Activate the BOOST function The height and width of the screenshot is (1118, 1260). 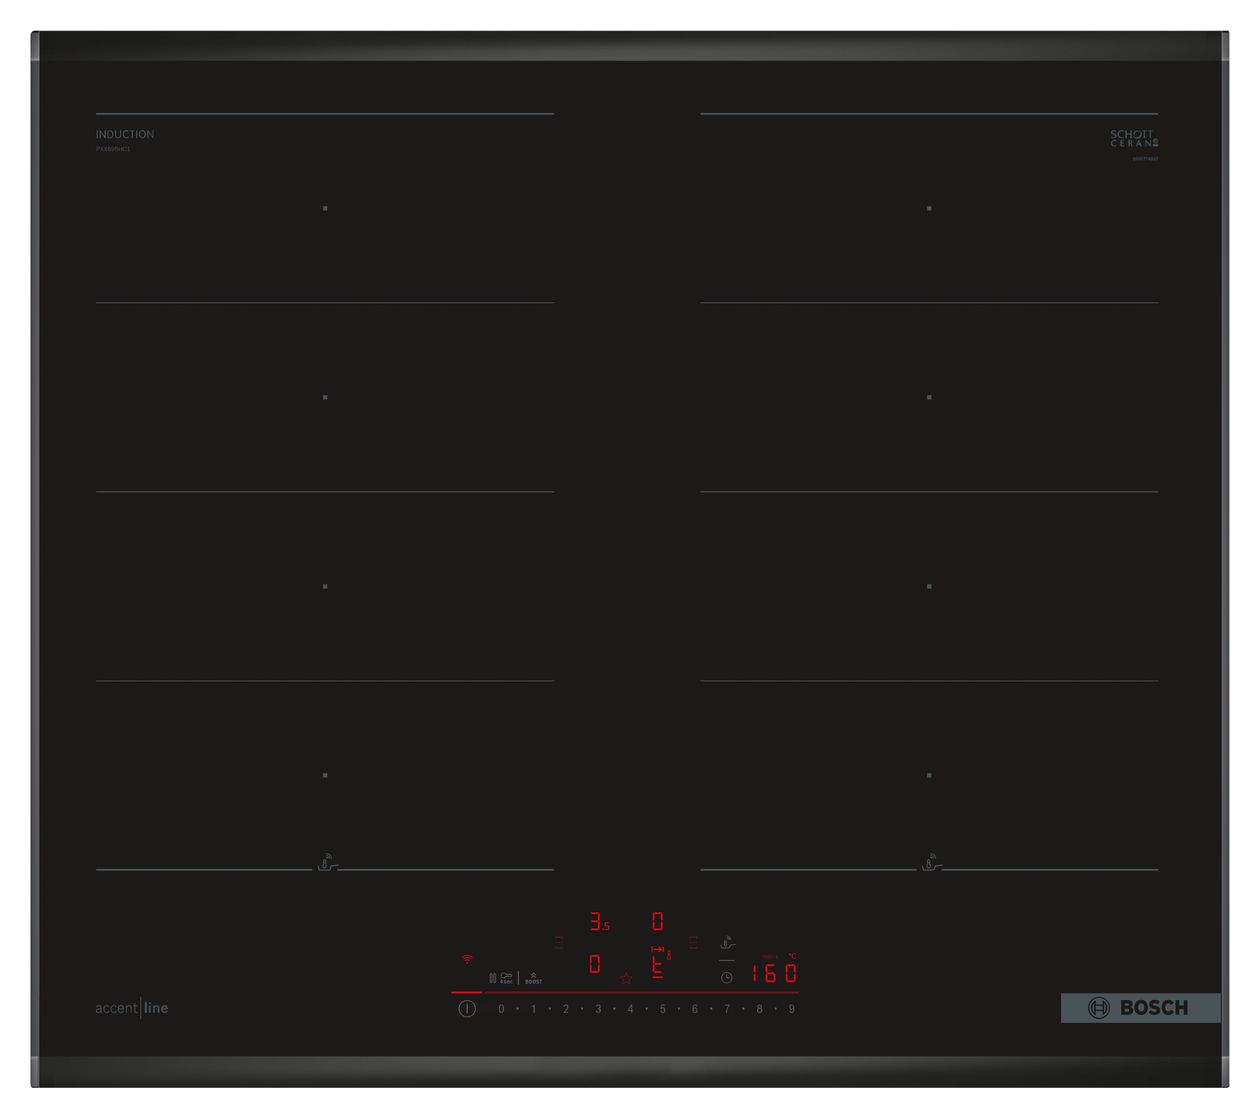point(534,978)
